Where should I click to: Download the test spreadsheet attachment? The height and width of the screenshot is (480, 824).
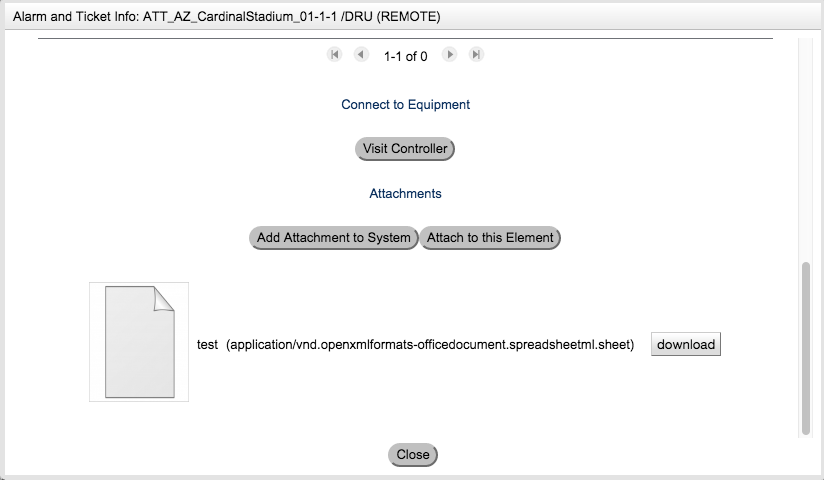point(685,344)
